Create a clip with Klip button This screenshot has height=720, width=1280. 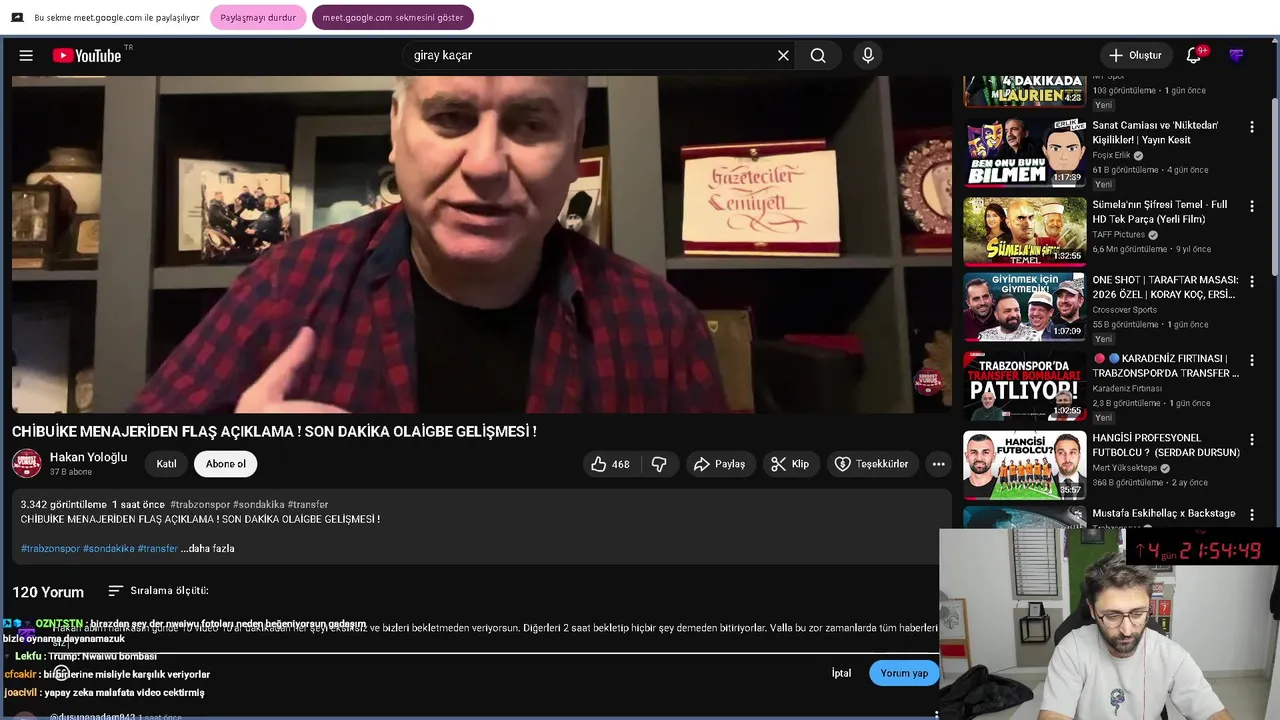[790, 464]
